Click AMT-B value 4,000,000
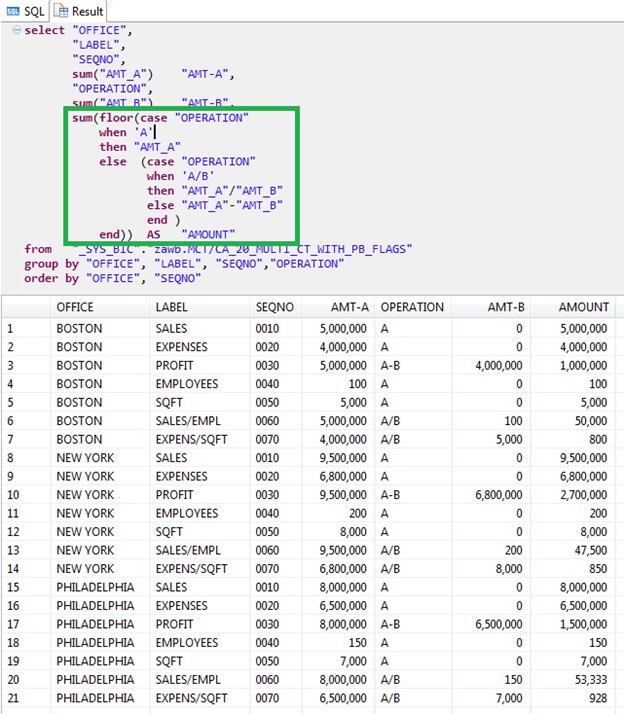 (498, 365)
